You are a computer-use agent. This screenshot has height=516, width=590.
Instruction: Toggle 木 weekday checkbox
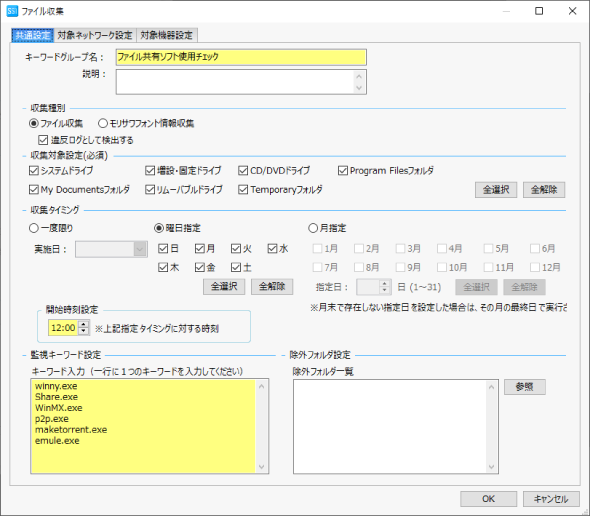(x=163, y=268)
